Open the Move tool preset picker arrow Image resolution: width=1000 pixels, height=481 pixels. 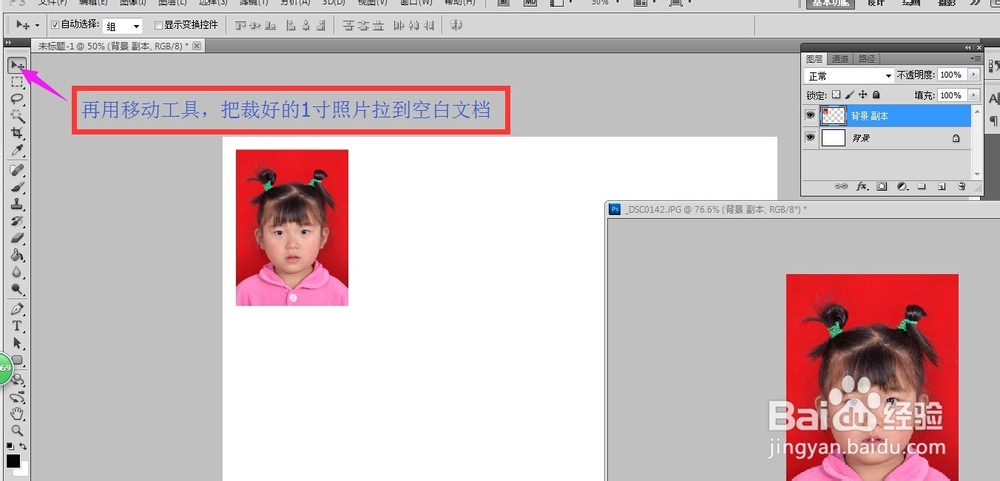[37, 26]
